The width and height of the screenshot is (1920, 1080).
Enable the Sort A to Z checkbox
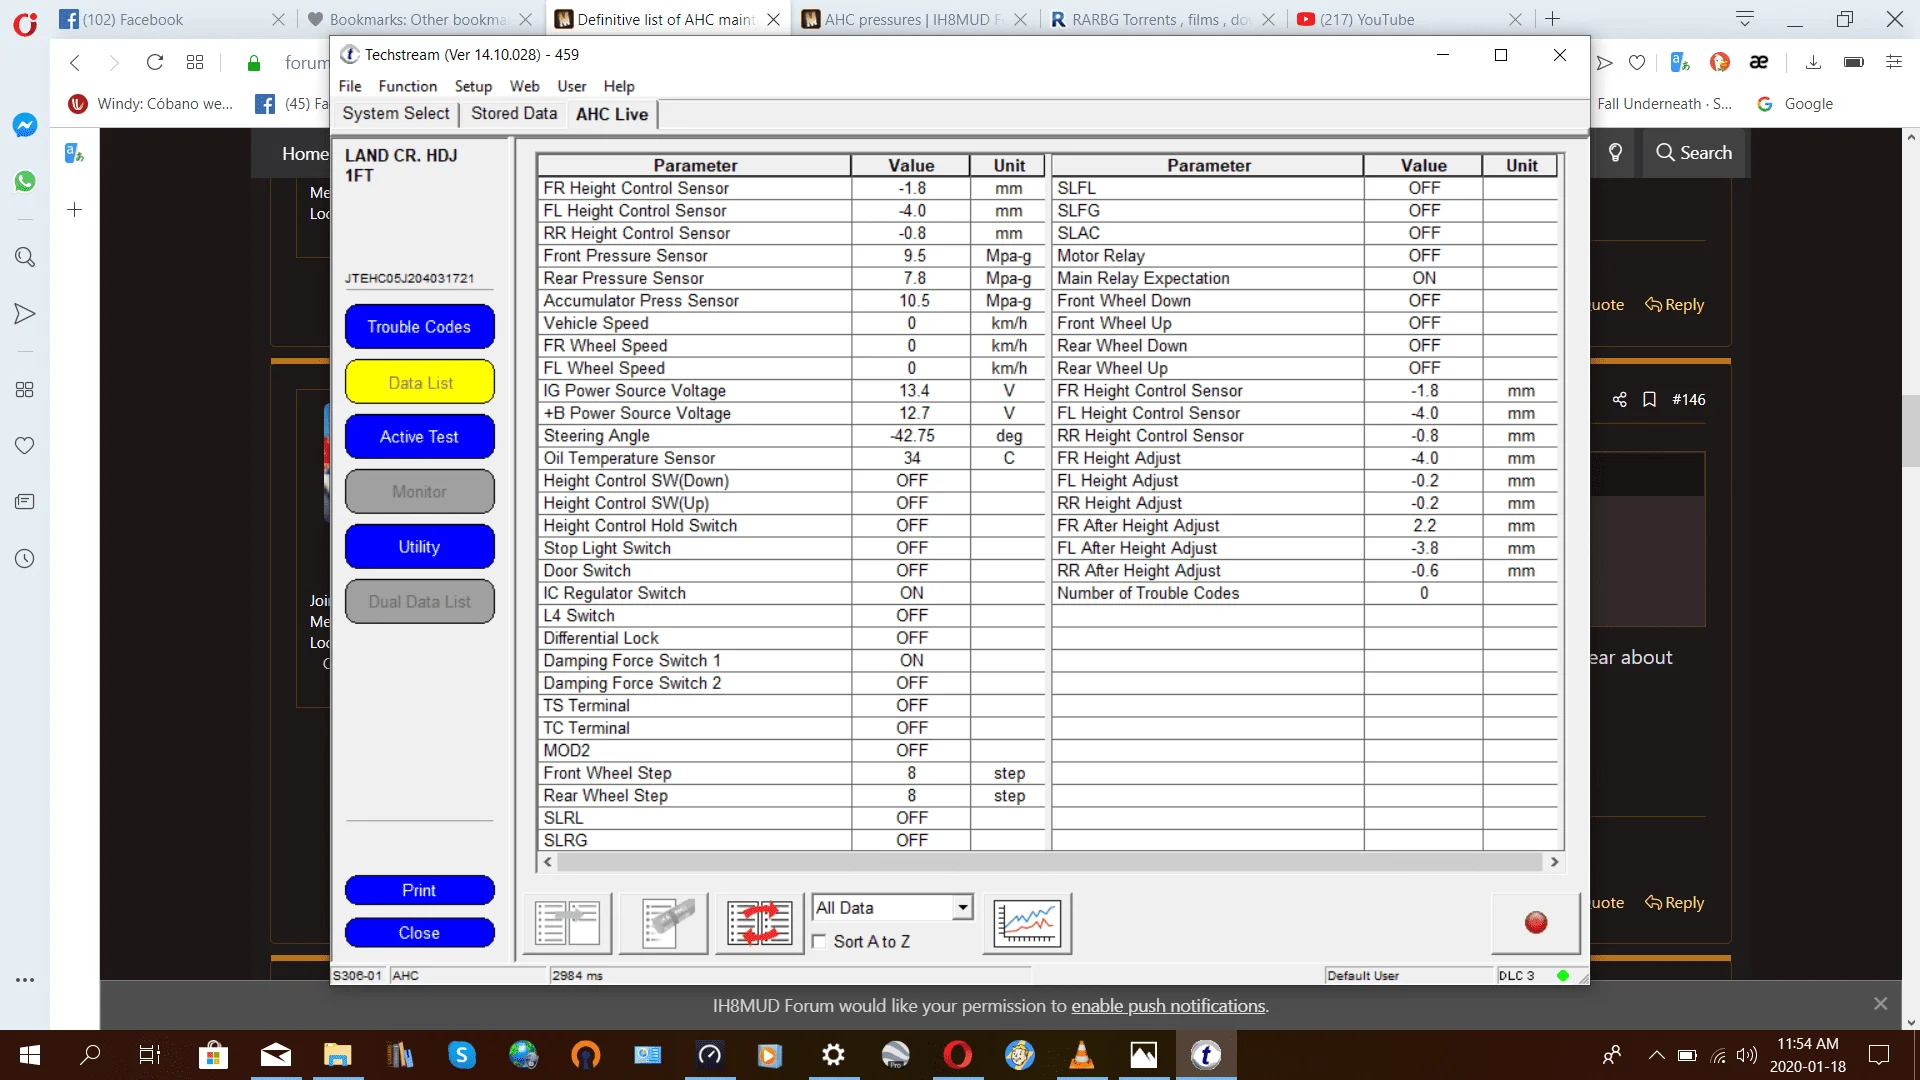820,942
